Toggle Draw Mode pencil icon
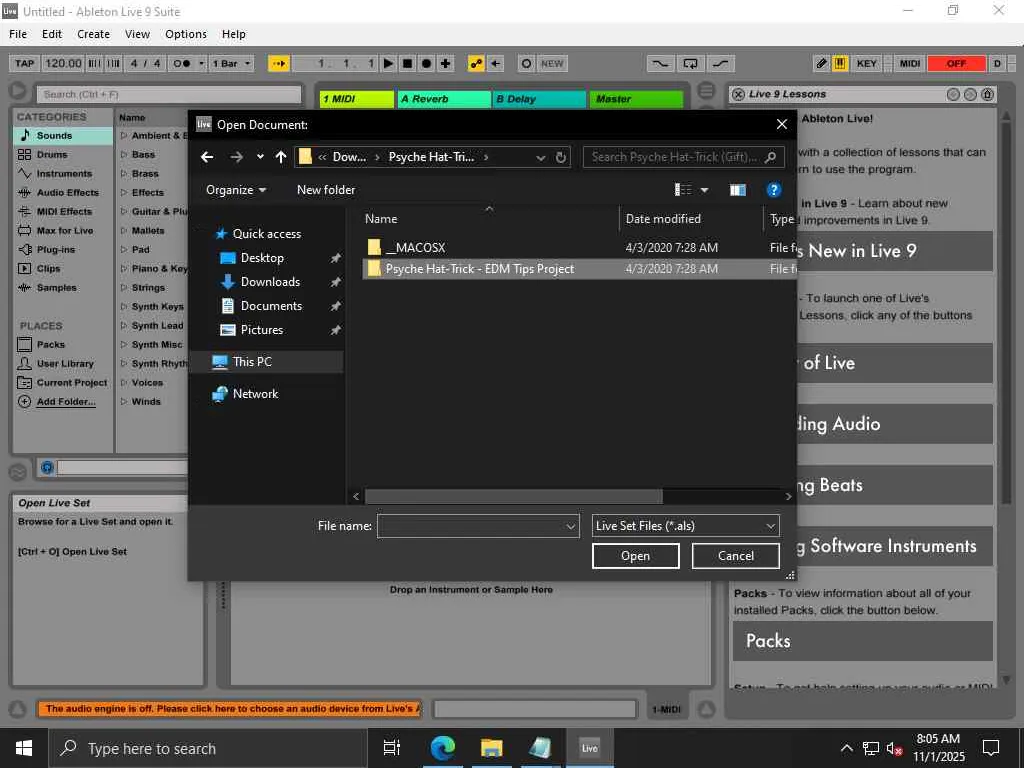The image size is (1024, 768). (822, 63)
